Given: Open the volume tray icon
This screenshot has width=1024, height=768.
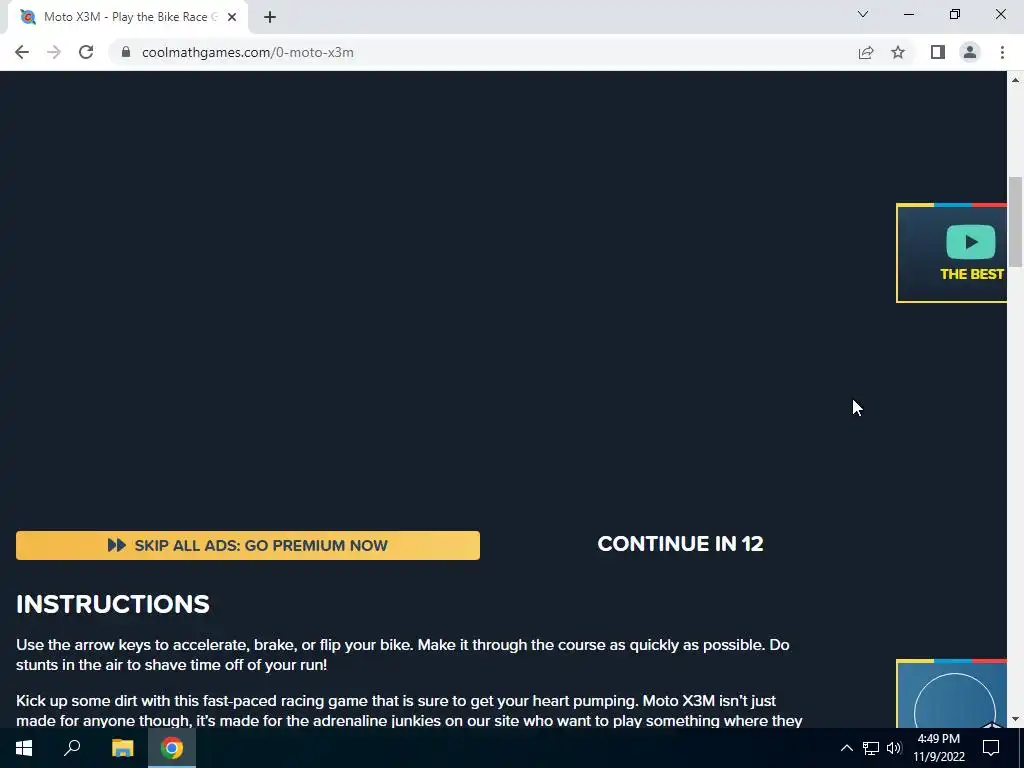Looking at the screenshot, I should tap(894, 748).
